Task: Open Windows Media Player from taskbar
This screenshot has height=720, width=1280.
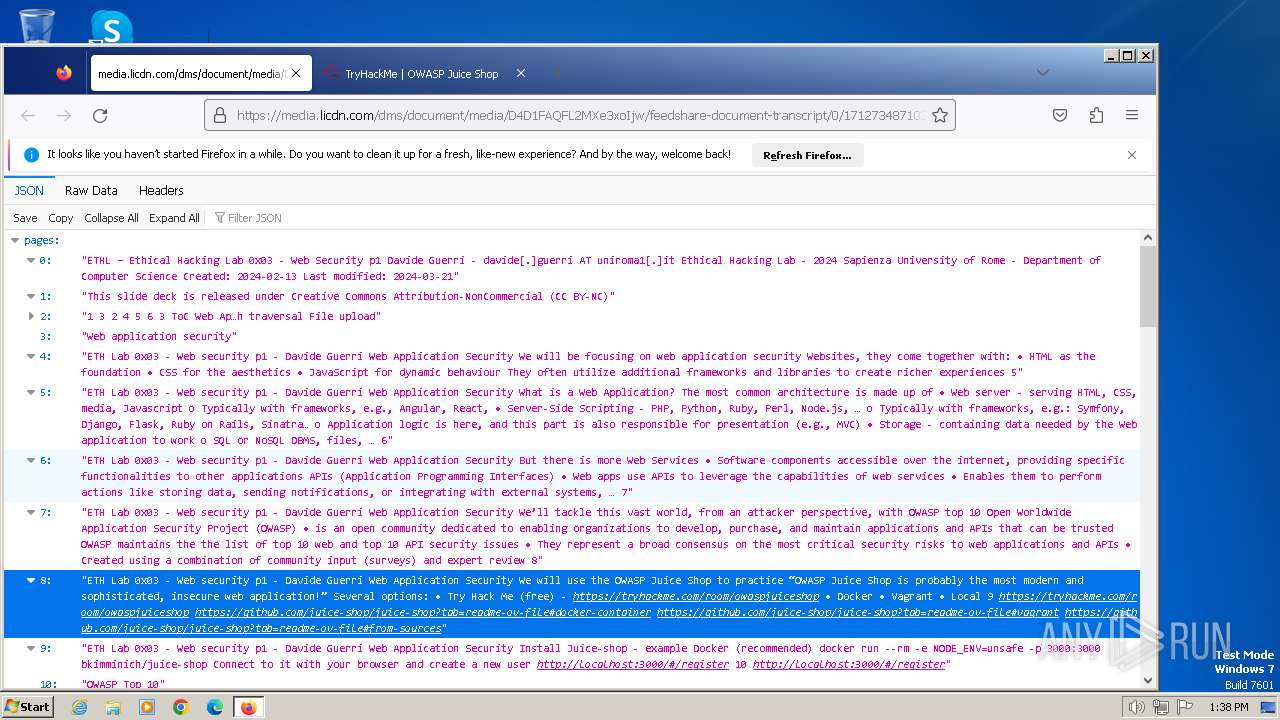Action: (147, 707)
